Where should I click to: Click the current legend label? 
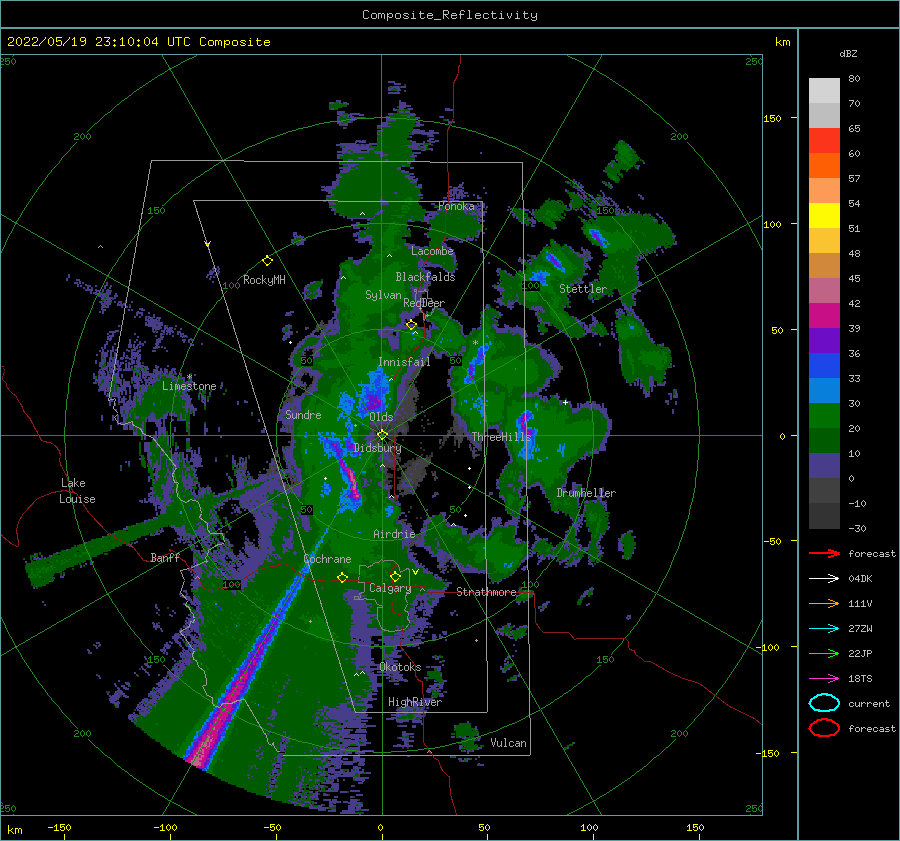click(868, 704)
